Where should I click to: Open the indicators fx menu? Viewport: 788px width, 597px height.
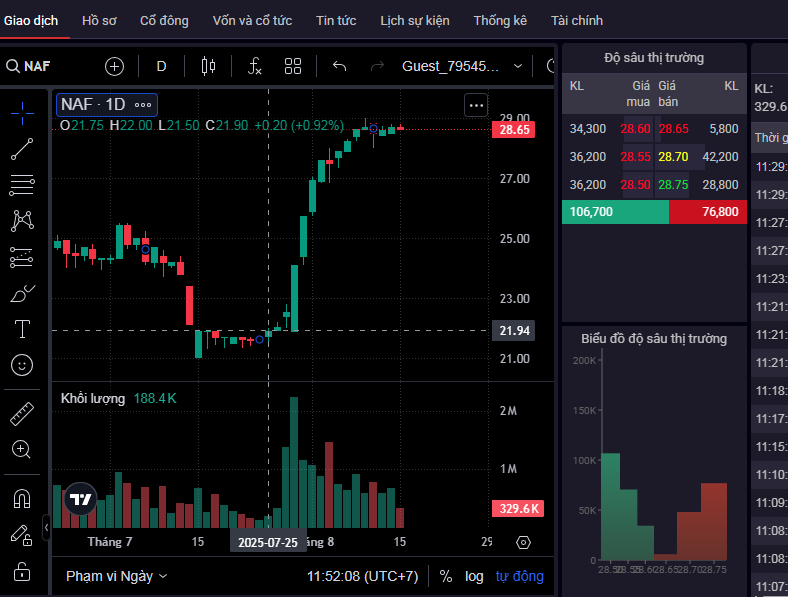[x=255, y=66]
